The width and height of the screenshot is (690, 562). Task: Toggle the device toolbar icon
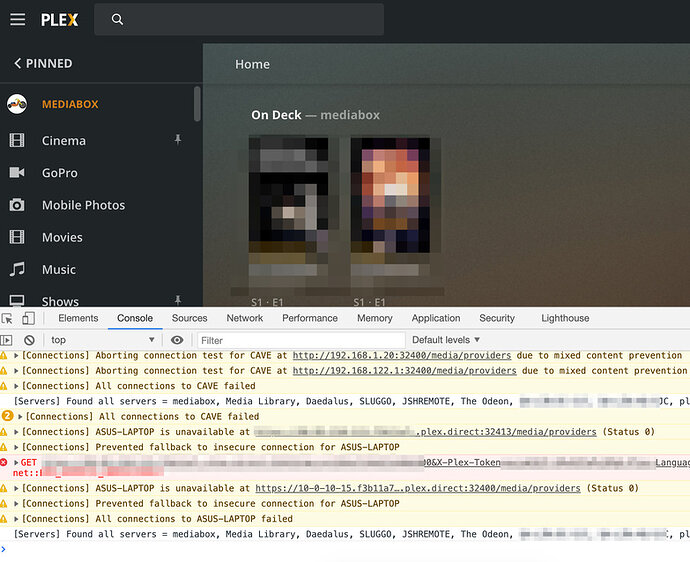tap(29, 318)
